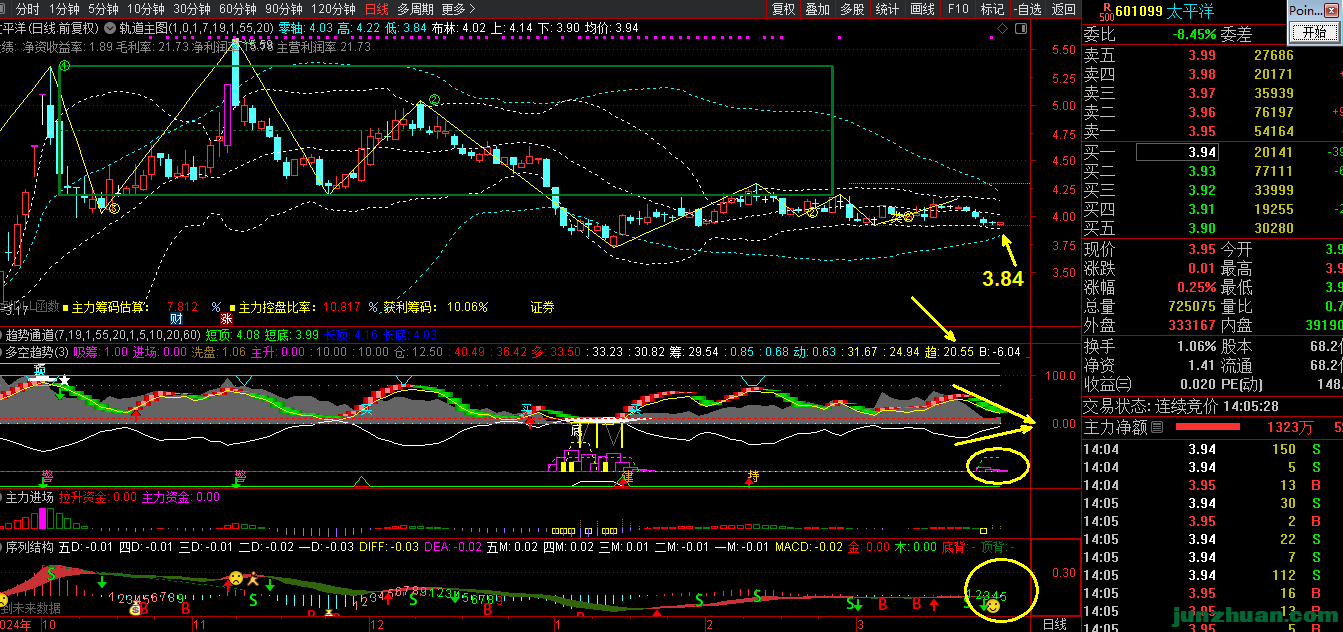Click the smiley face marker at chart right end
1343x632 pixels.
[993, 606]
